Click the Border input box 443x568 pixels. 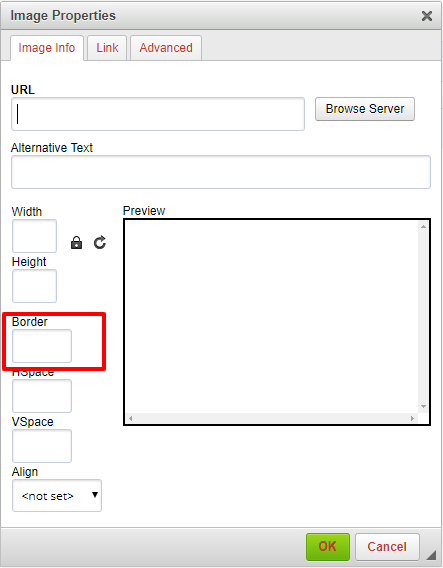(x=42, y=346)
